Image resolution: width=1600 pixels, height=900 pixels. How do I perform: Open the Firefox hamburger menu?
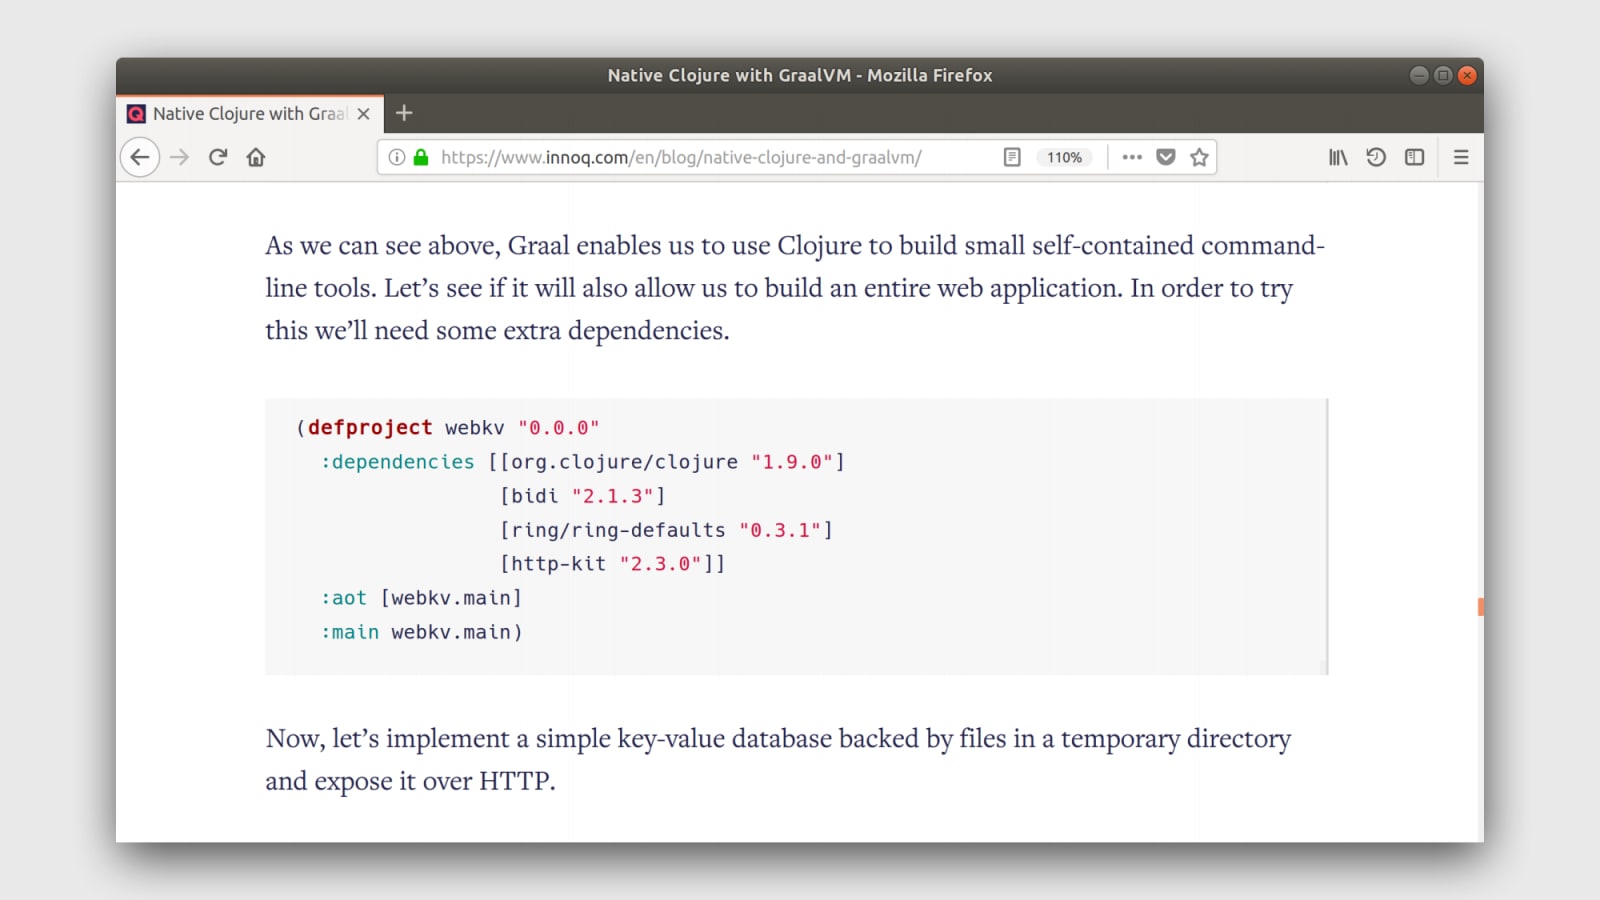[1461, 157]
